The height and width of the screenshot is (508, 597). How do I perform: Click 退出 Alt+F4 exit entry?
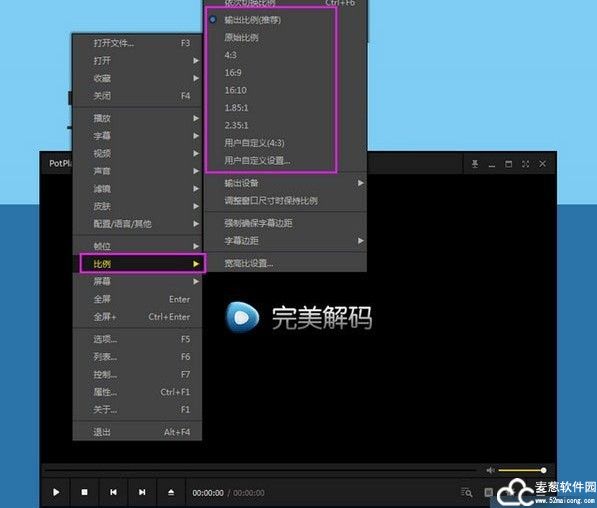[x=137, y=432]
